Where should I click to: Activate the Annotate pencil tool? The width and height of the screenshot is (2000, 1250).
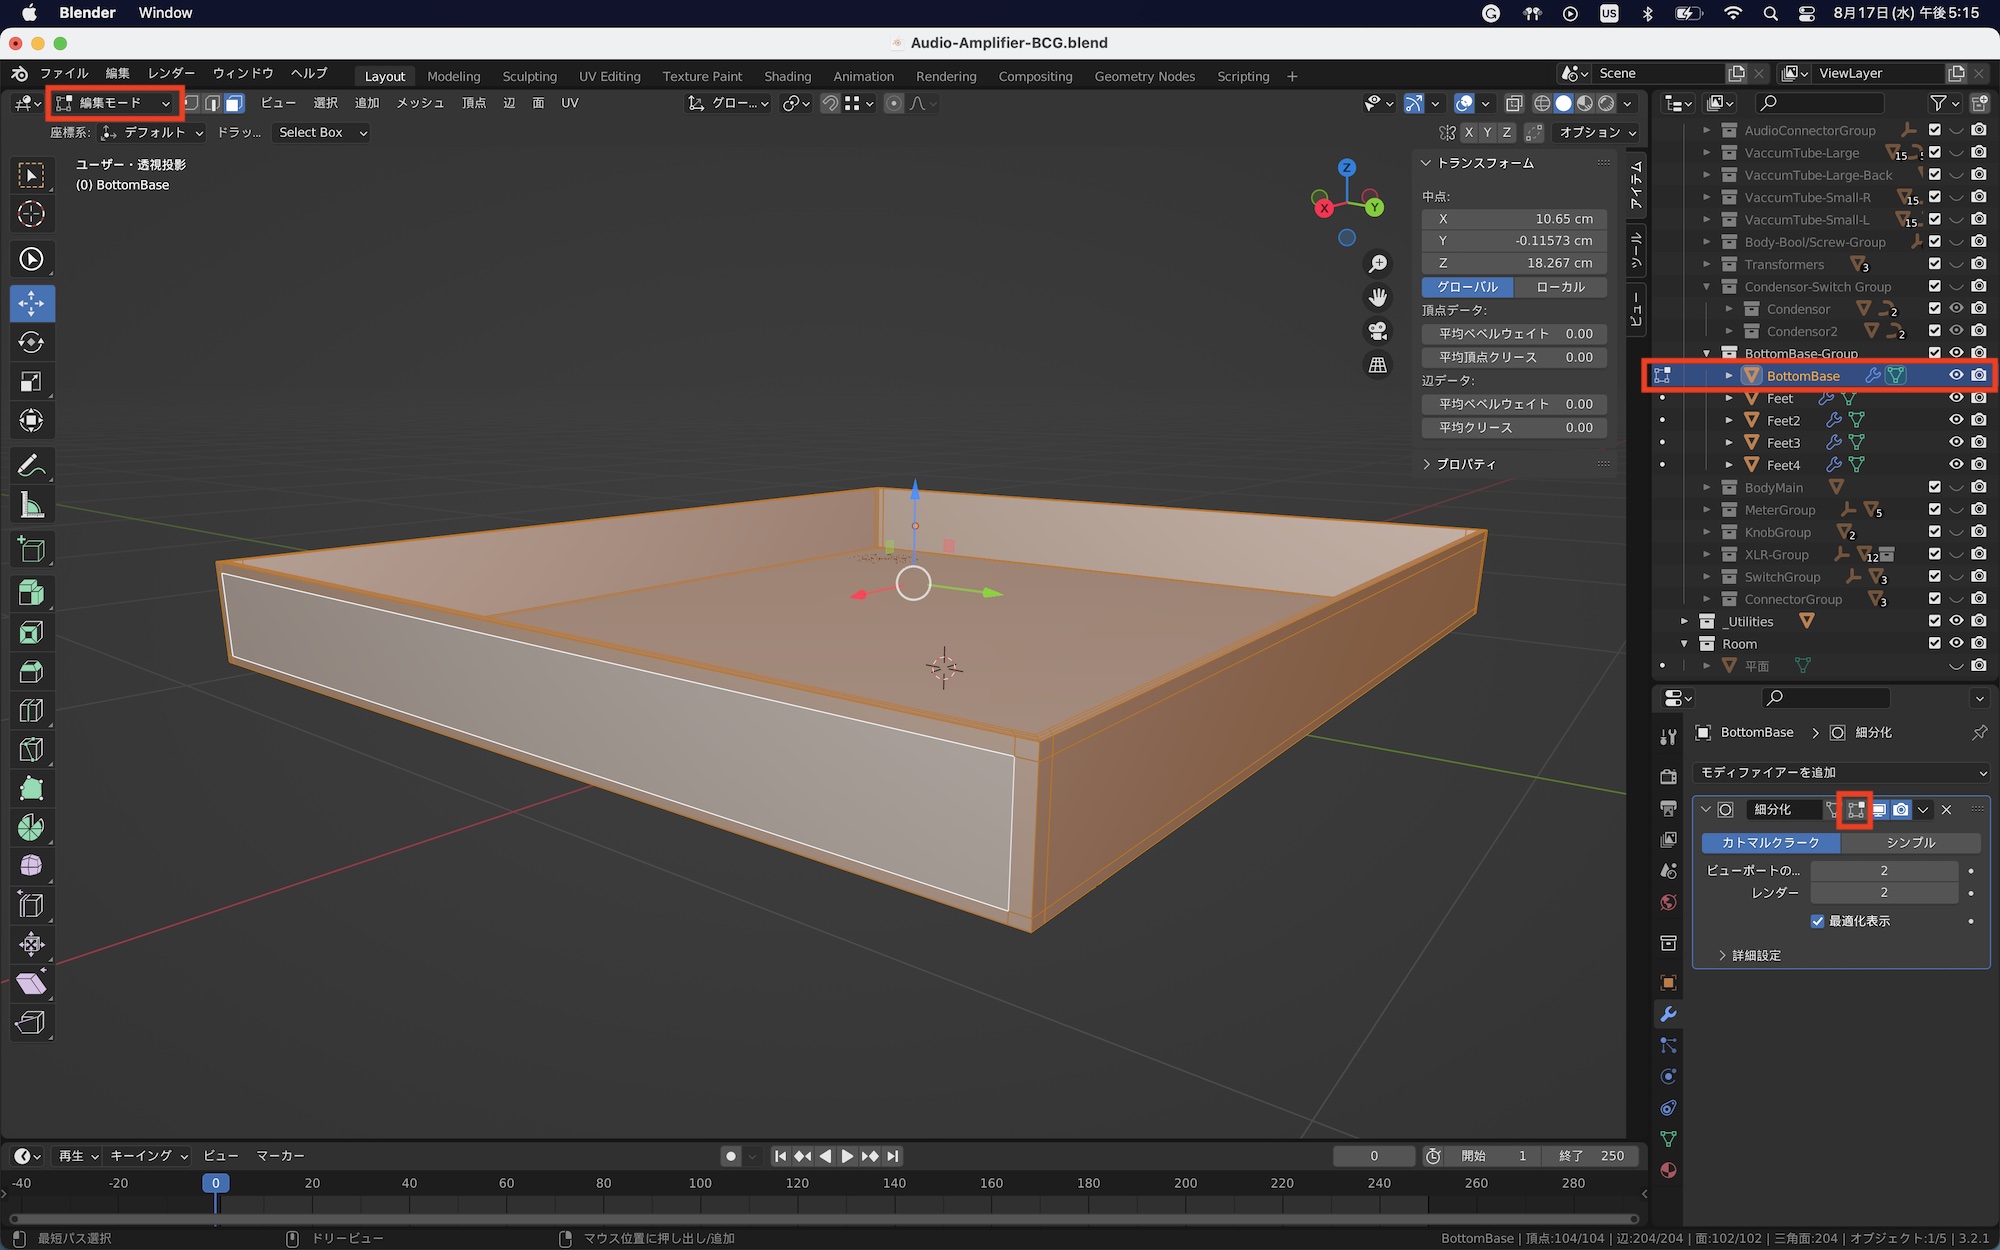[x=31, y=466]
